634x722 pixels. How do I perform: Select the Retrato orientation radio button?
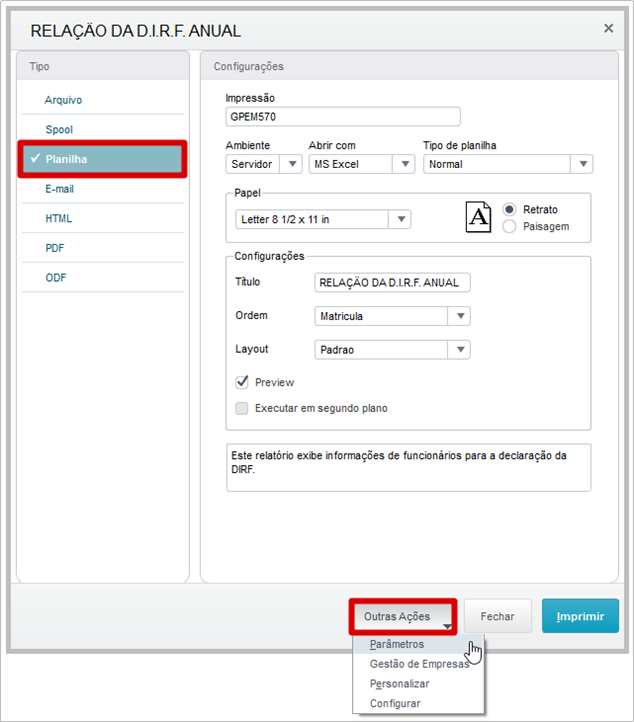click(x=509, y=210)
